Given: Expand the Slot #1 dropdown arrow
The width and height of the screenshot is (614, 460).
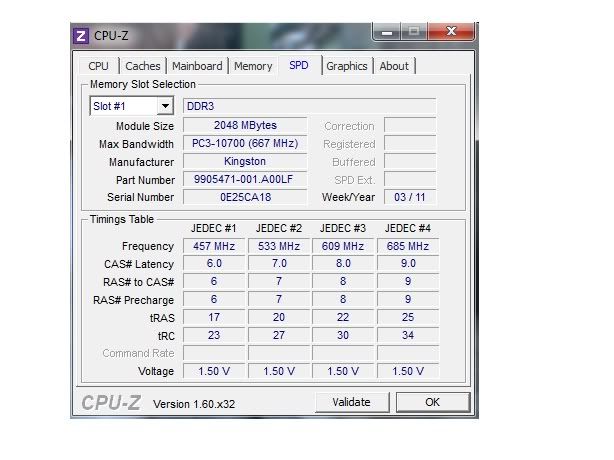Looking at the screenshot, I should tap(165, 106).
